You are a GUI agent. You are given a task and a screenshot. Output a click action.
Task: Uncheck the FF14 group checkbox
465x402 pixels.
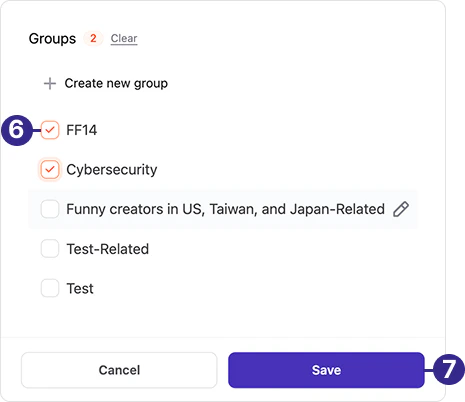(50, 130)
